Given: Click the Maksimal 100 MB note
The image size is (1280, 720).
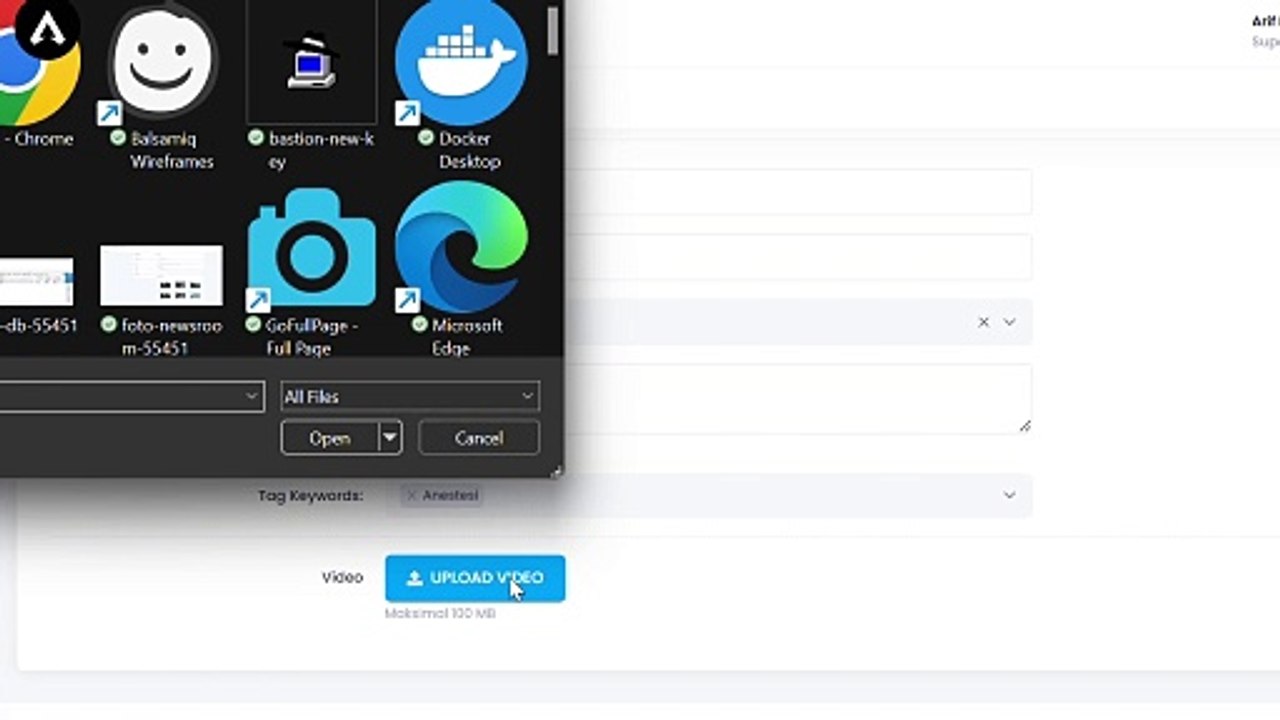Looking at the screenshot, I should (440, 613).
